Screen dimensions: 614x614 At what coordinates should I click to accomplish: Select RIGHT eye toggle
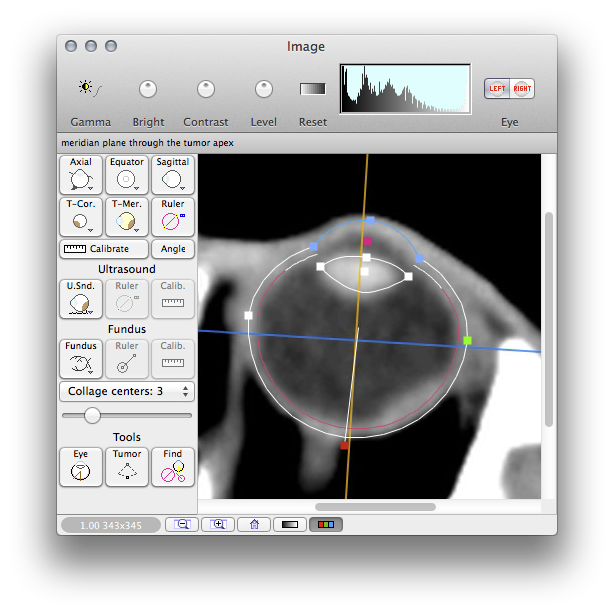tap(522, 88)
